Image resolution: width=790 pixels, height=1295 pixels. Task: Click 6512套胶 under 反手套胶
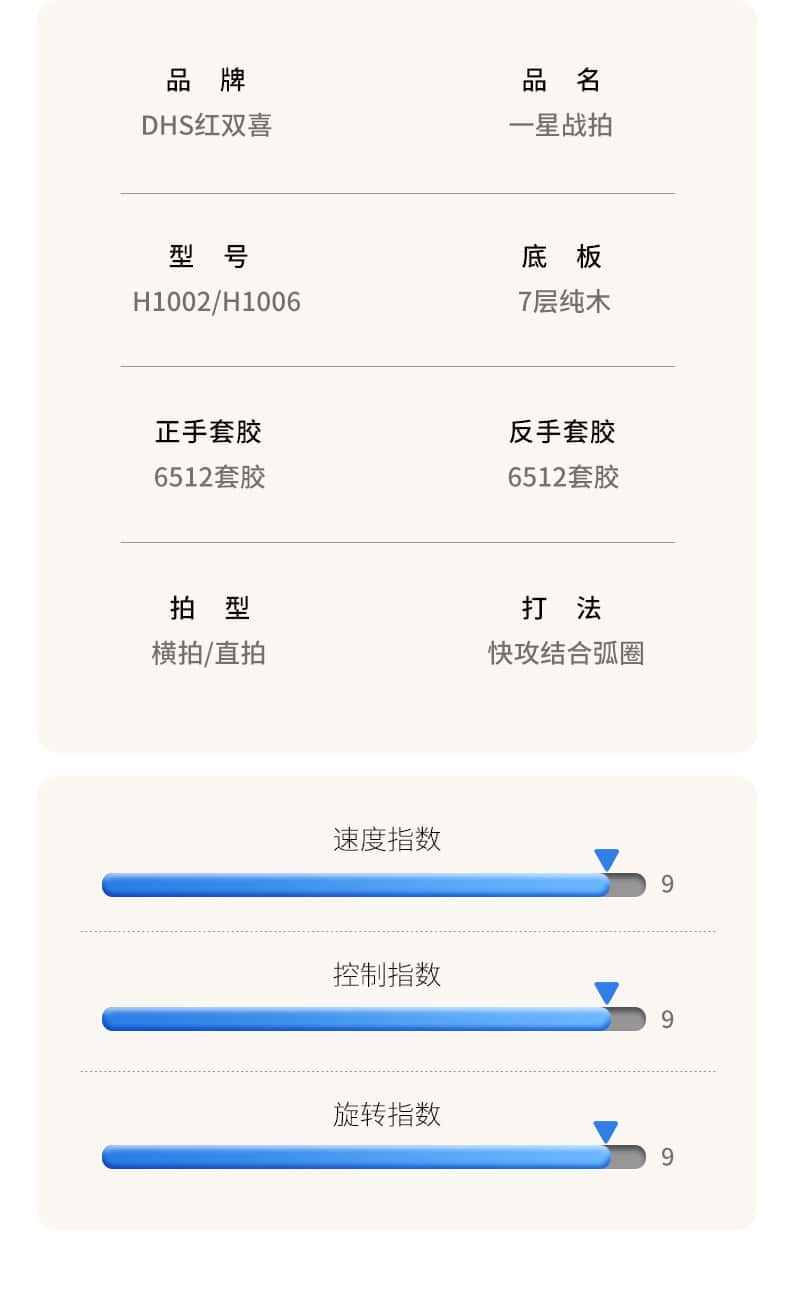coord(563,477)
